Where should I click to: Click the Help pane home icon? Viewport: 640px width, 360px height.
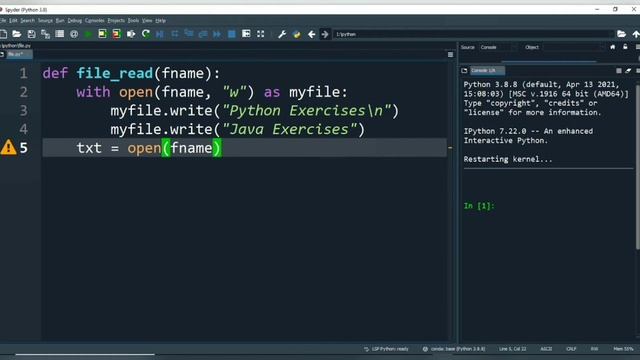click(613, 47)
